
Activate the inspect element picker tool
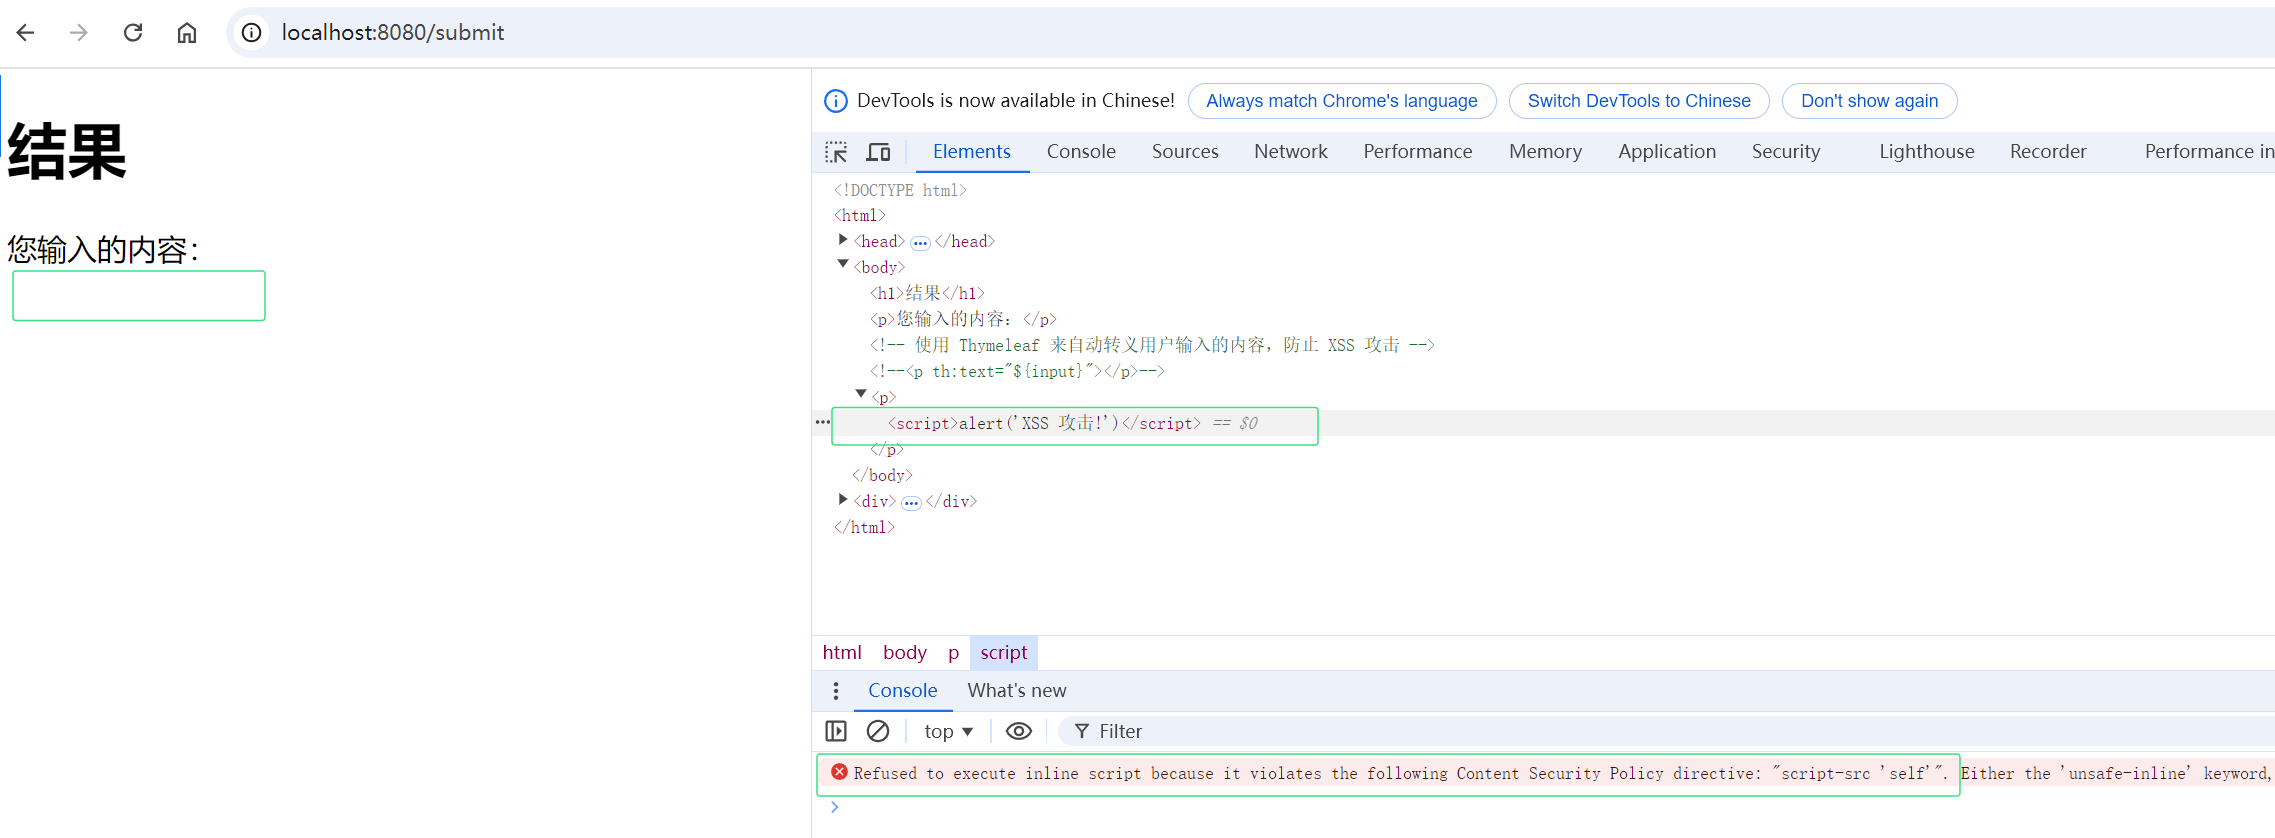click(836, 152)
